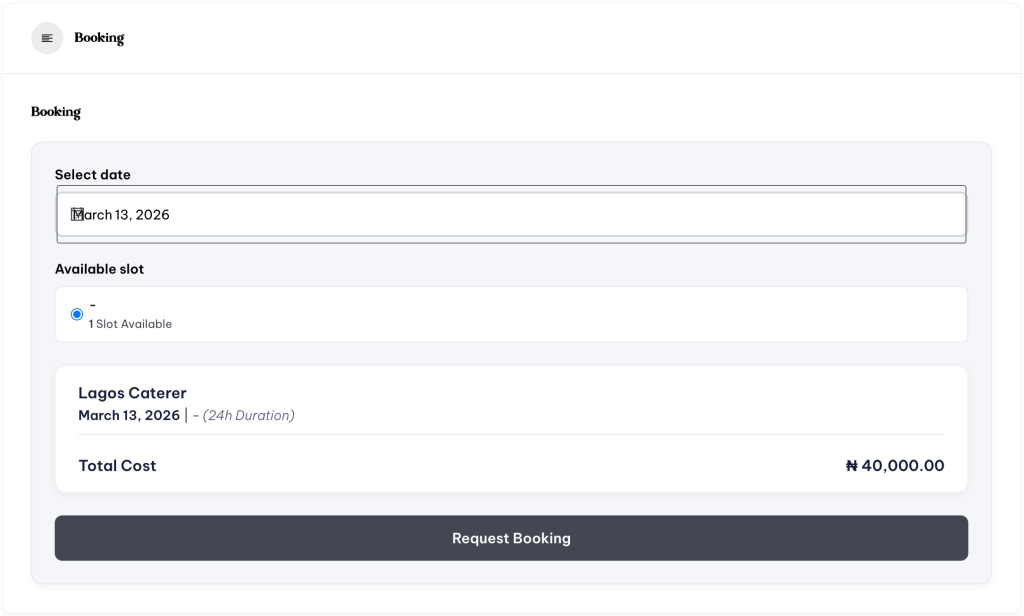Click the divider line above Total Cost

click(510, 434)
